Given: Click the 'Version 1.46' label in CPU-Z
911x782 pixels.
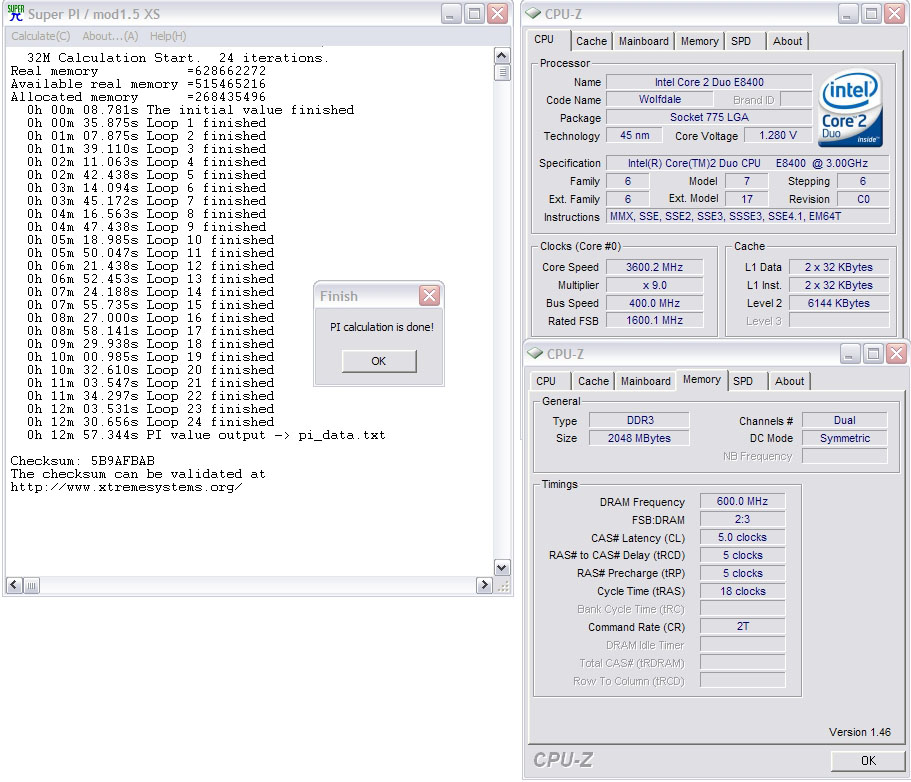Looking at the screenshot, I should point(860,732).
